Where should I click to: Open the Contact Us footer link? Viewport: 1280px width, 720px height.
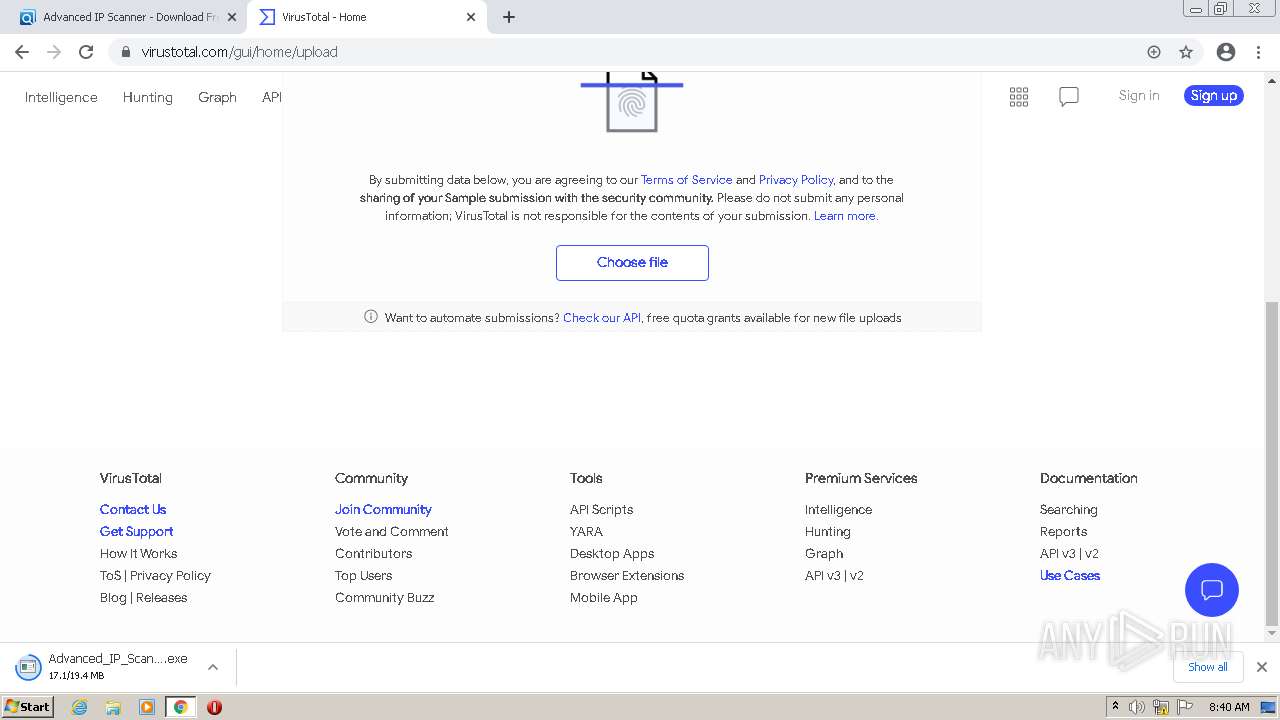(133, 510)
